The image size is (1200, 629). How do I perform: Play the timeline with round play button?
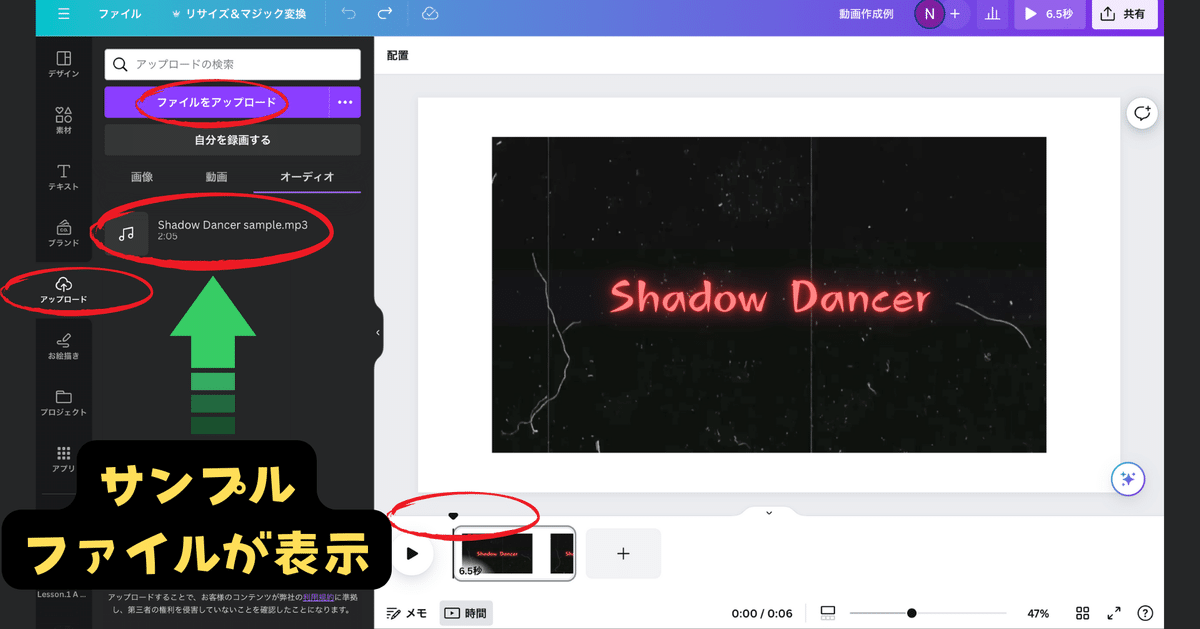click(x=412, y=553)
